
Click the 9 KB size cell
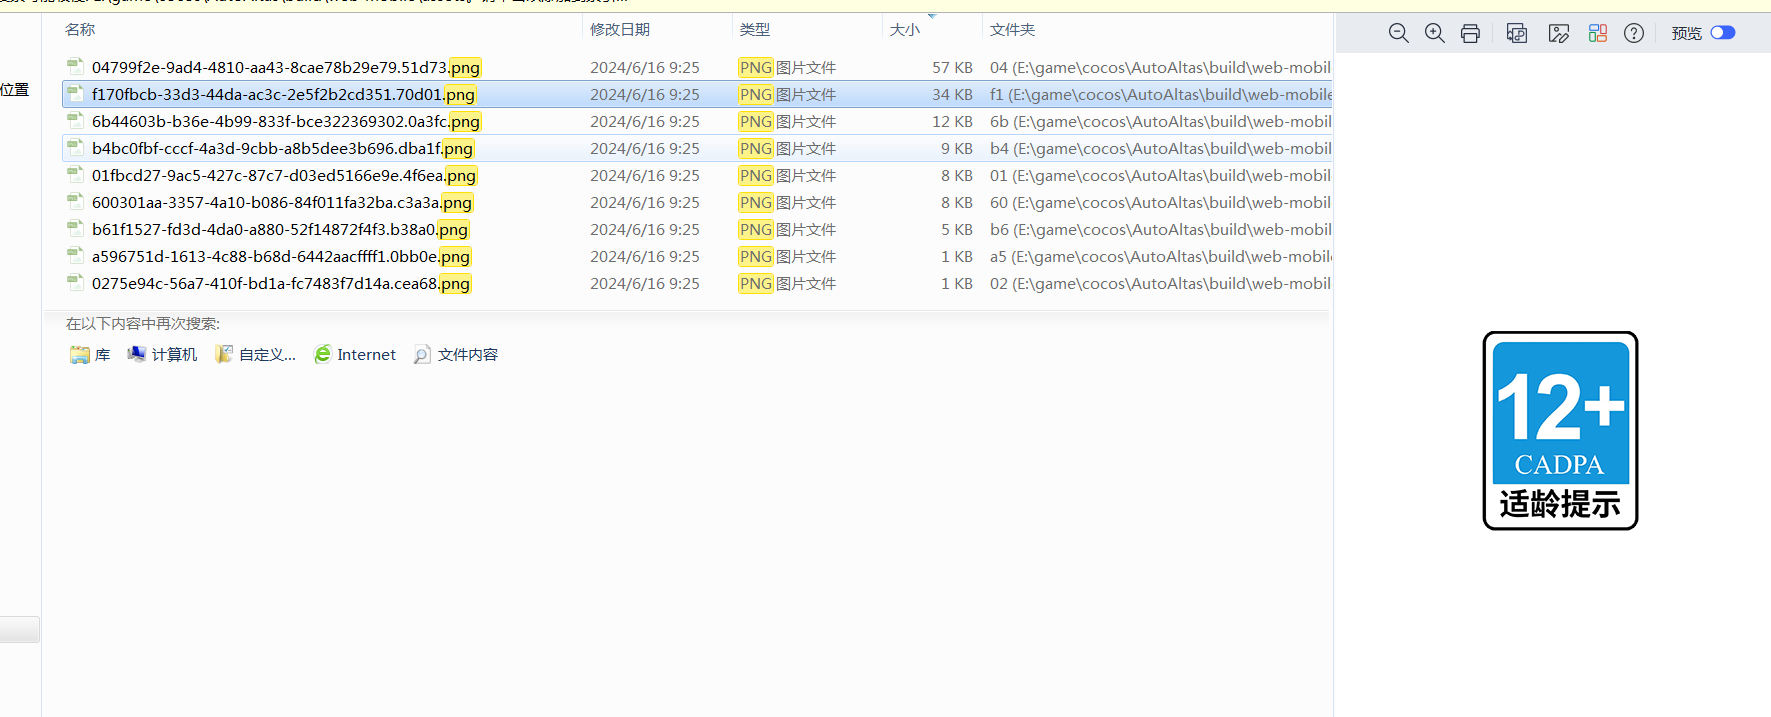pyautogui.click(x=956, y=148)
